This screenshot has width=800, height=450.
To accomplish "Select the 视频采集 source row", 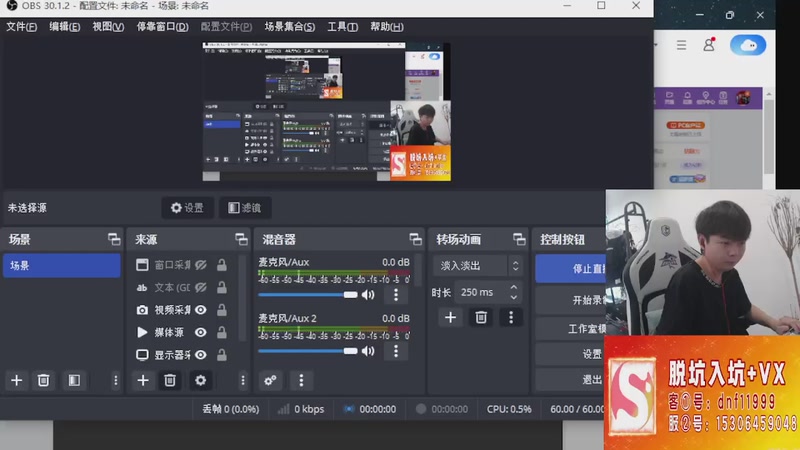I will click(182, 310).
